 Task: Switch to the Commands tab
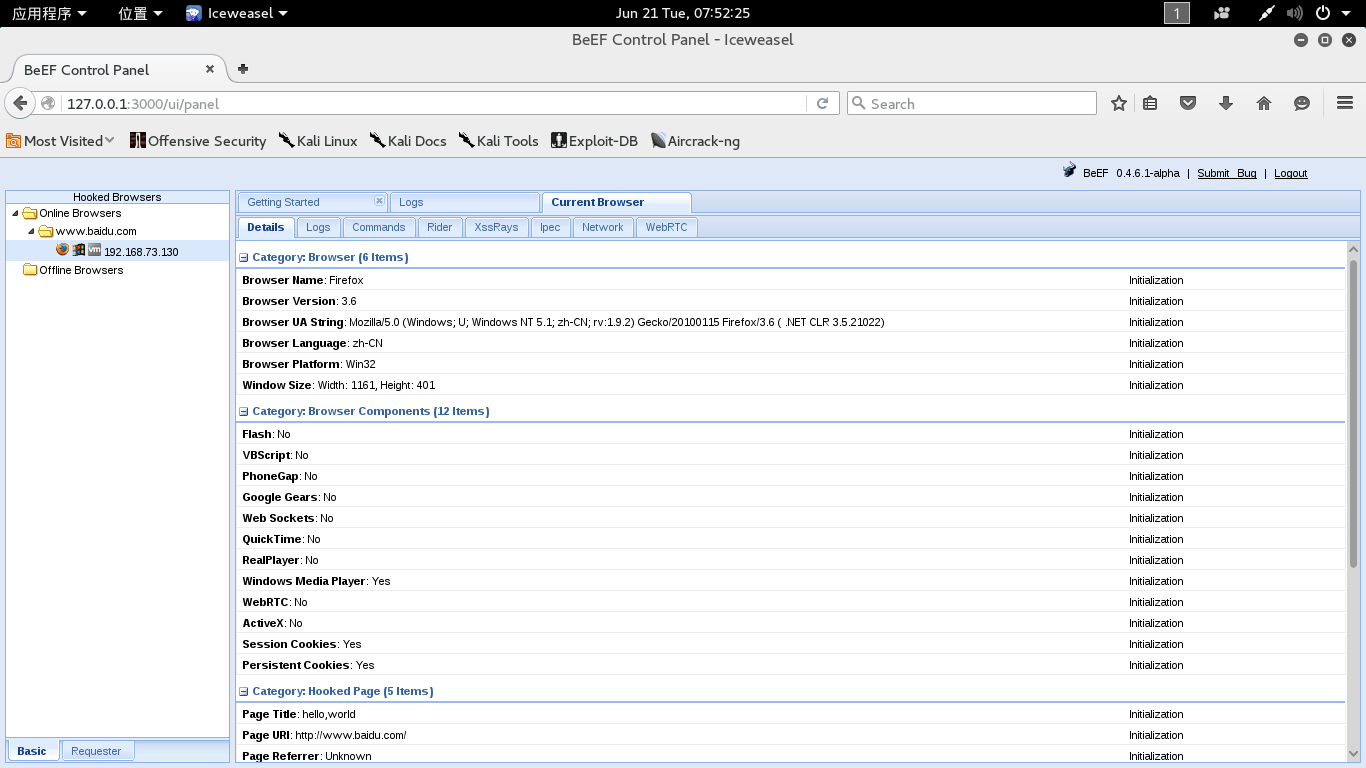[x=378, y=227]
